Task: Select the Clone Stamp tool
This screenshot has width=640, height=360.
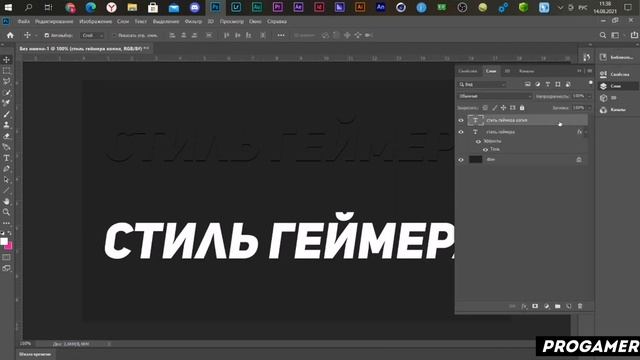Action: (x=7, y=125)
